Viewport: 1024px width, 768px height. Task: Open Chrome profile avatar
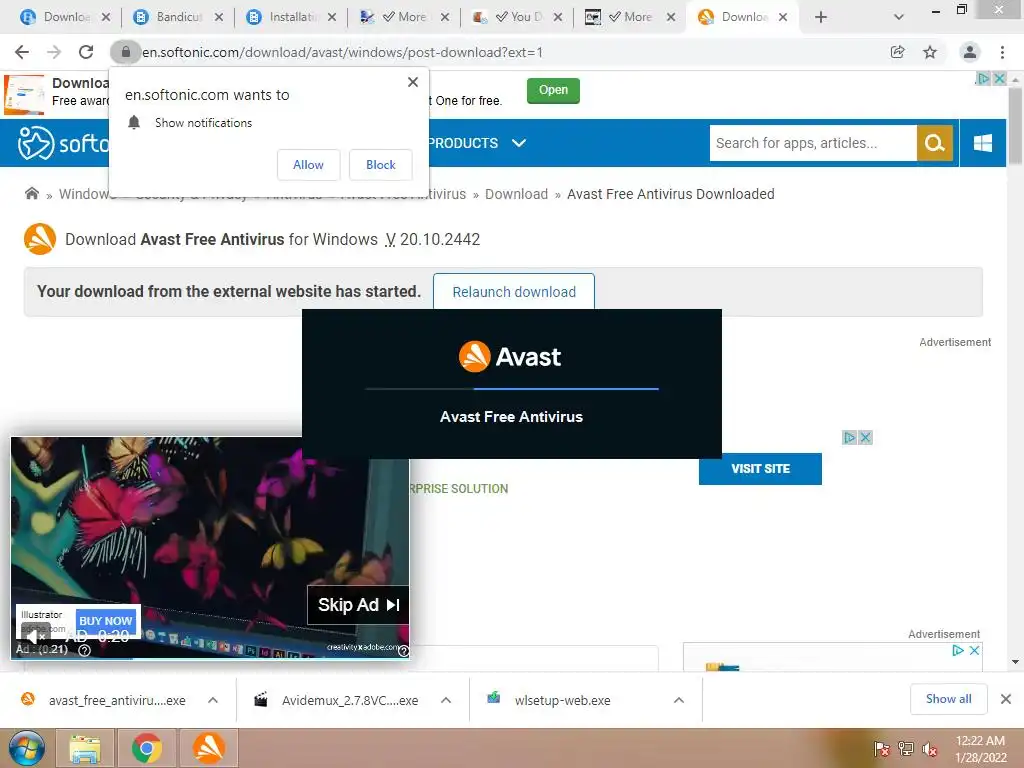pyautogui.click(x=970, y=52)
